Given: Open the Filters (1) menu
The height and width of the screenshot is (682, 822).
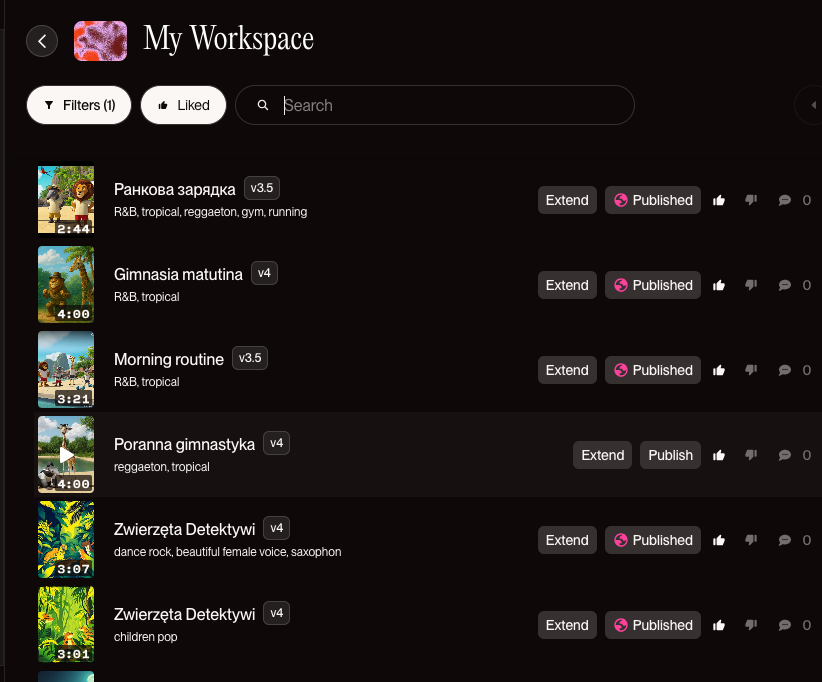Looking at the screenshot, I should pos(79,105).
